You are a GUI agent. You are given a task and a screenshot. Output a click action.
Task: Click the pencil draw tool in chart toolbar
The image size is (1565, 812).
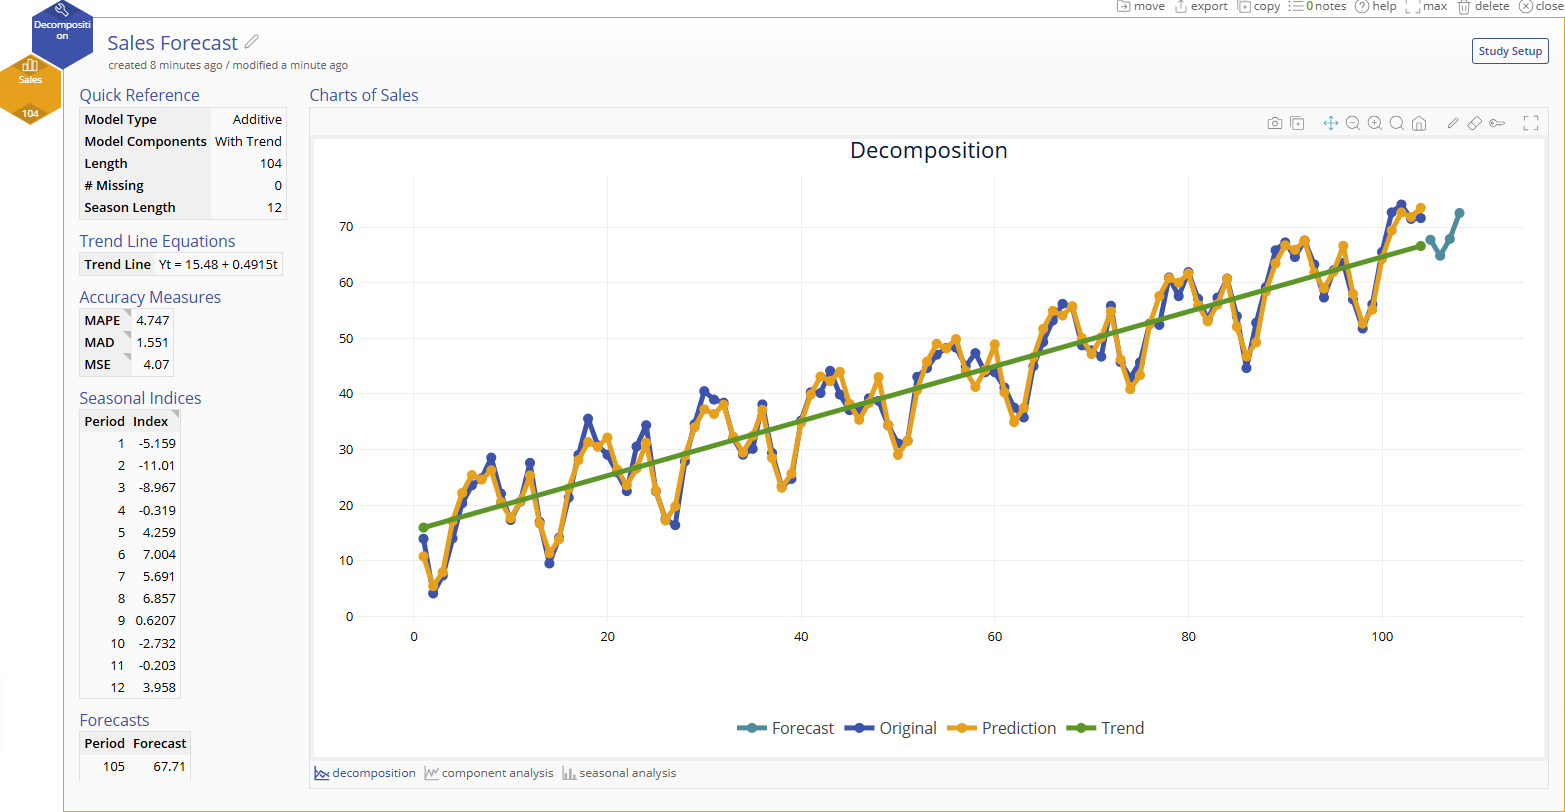1453,123
